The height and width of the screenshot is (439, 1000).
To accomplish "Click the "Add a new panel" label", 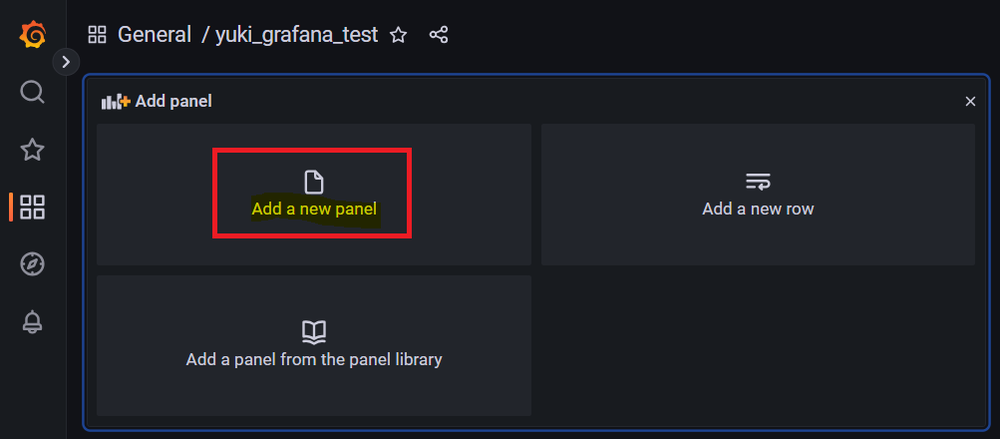I will 314,209.
